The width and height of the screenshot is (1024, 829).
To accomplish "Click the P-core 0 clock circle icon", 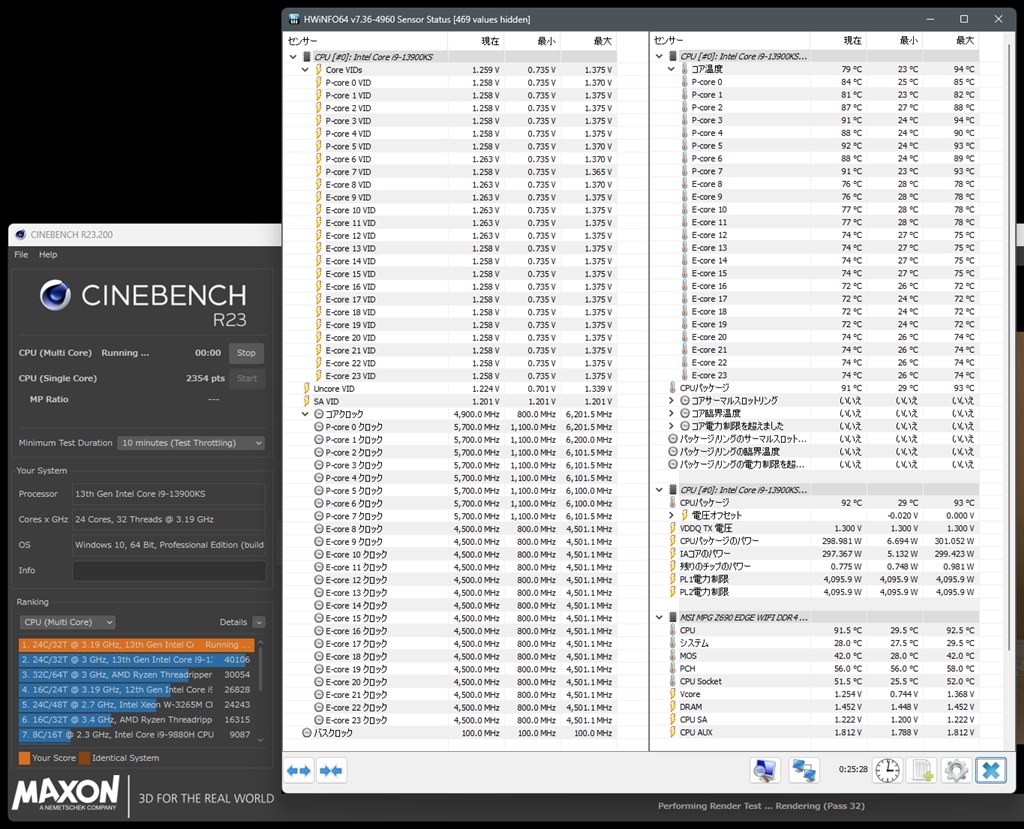I will coord(319,427).
